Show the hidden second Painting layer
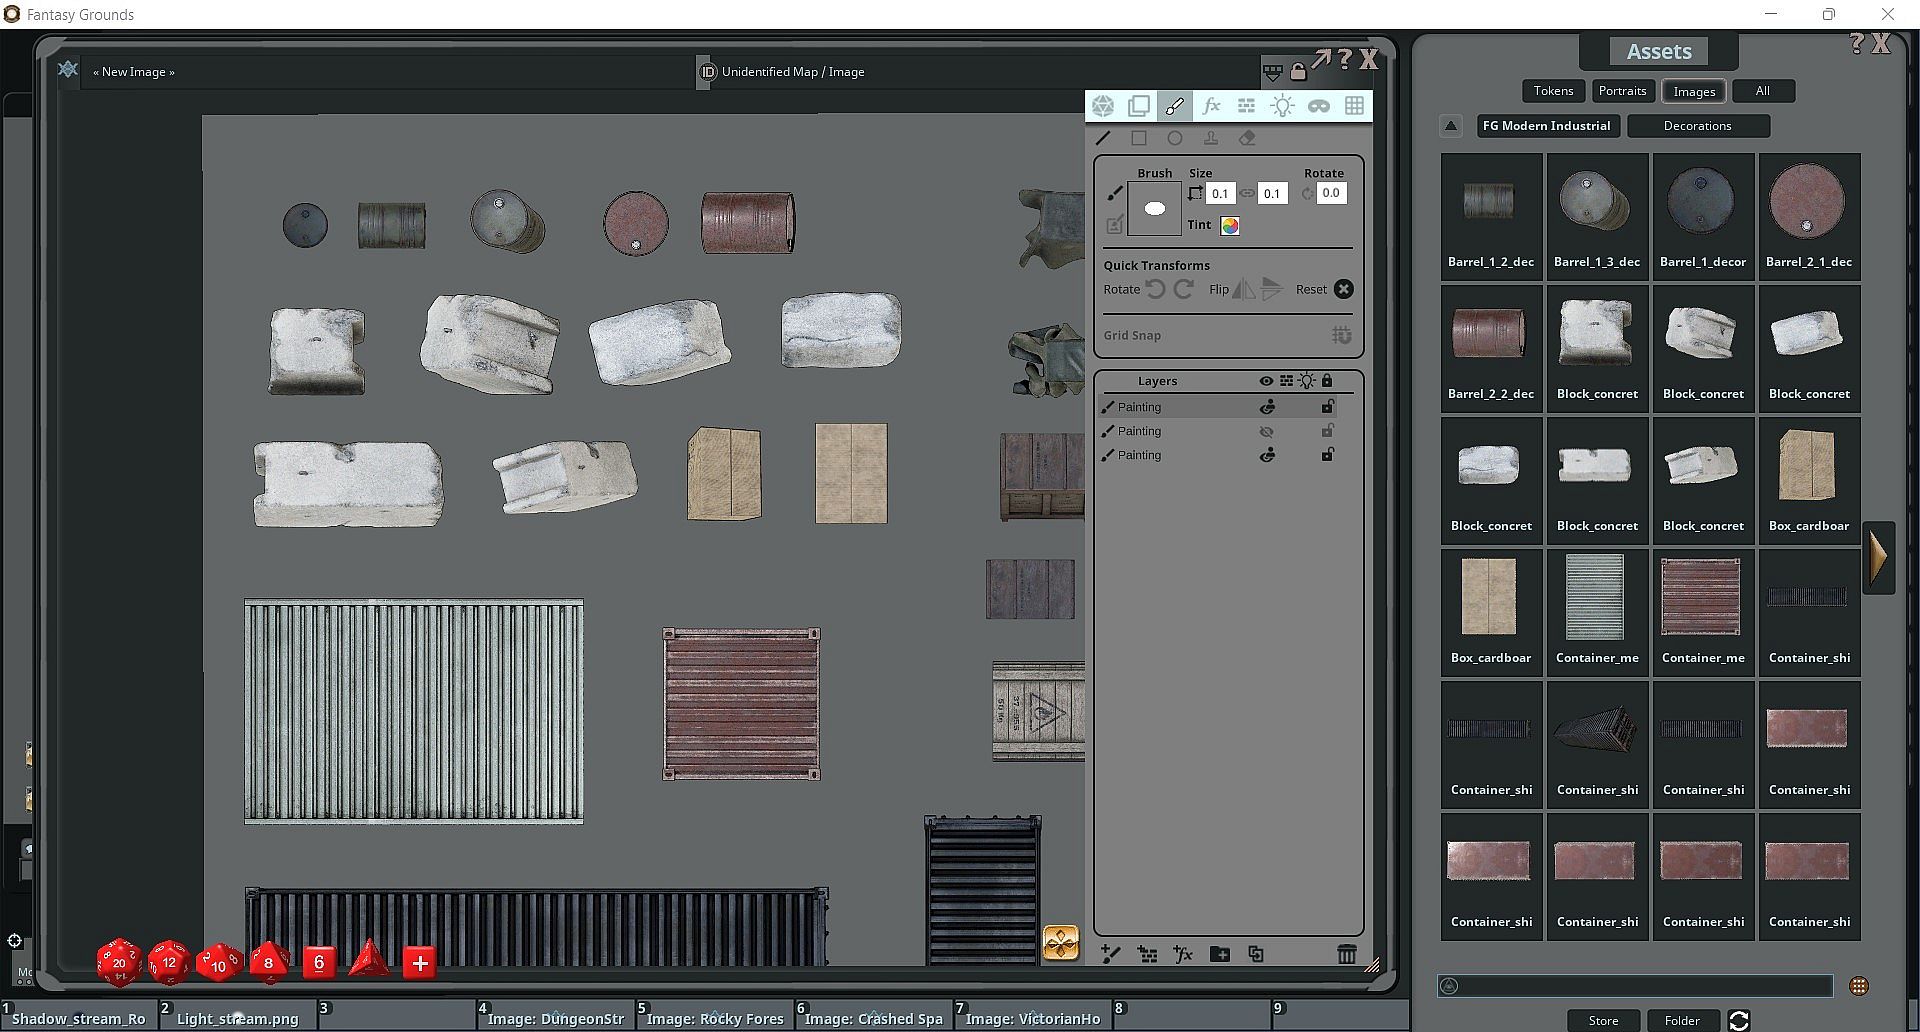The width and height of the screenshot is (1920, 1032). point(1267,431)
